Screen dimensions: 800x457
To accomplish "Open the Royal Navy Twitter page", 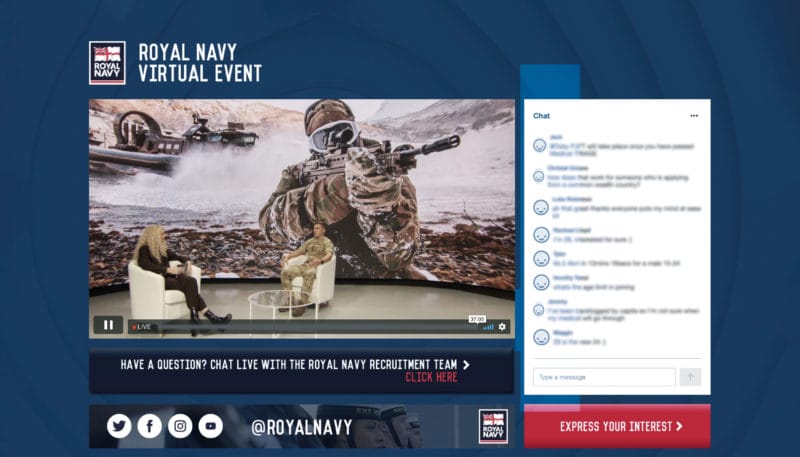I will (x=119, y=426).
